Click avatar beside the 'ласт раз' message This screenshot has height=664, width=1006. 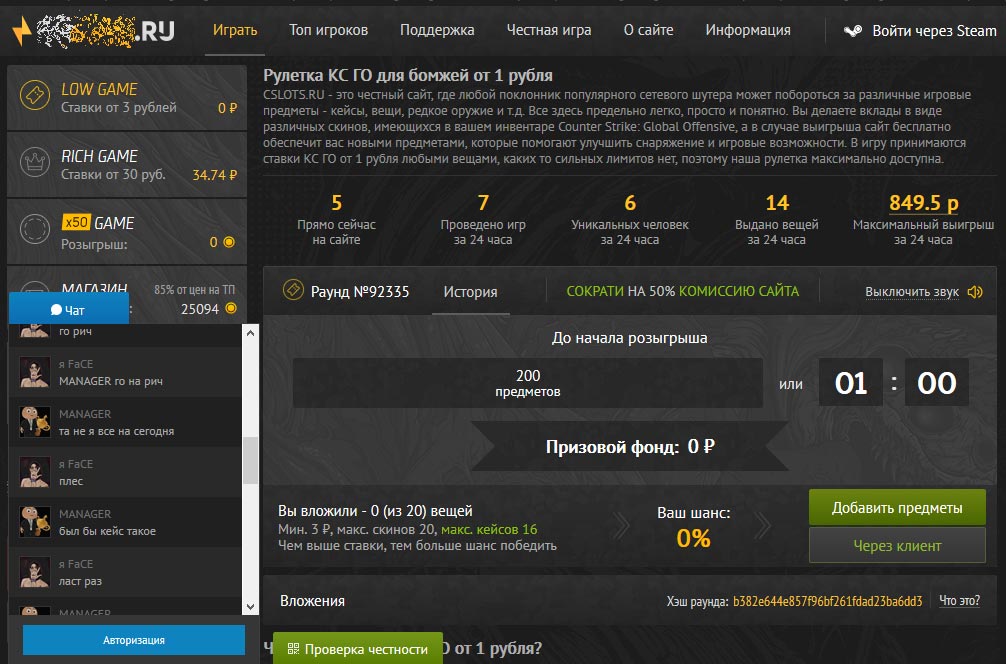pyautogui.click(x=35, y=572)
